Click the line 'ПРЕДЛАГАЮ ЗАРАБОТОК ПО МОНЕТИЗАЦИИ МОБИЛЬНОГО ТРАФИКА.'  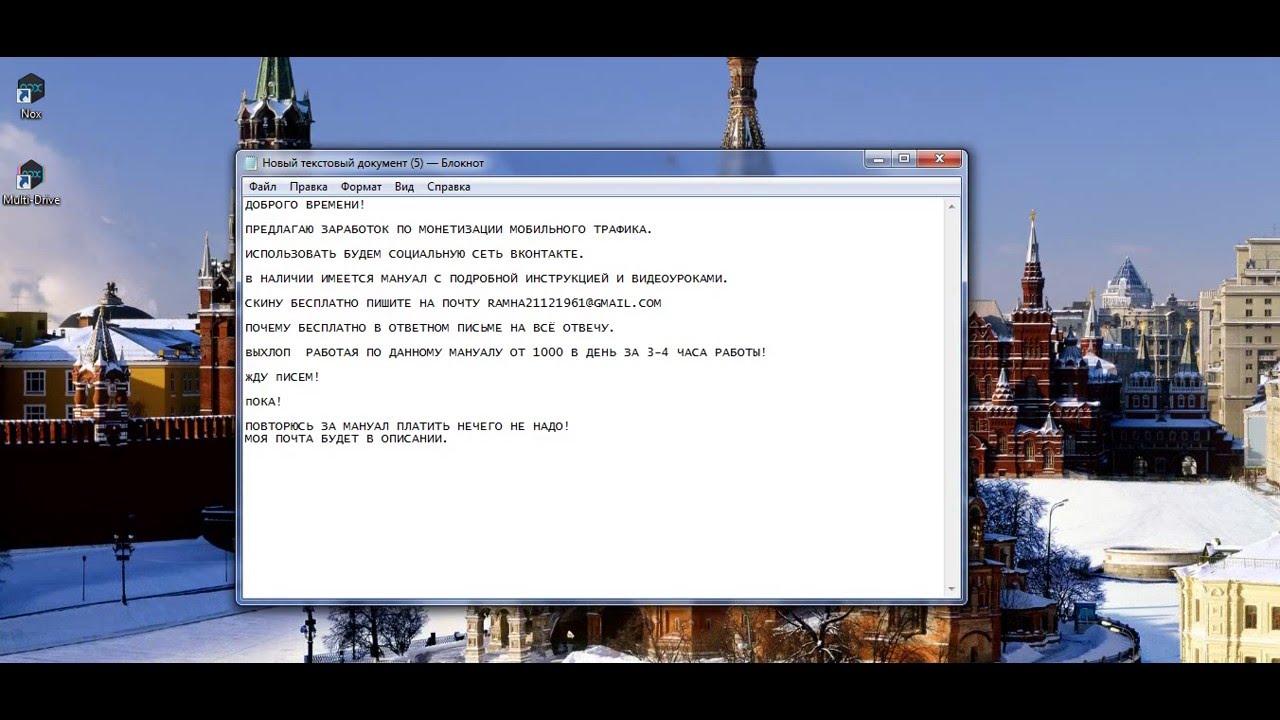(x=448, y=229)
